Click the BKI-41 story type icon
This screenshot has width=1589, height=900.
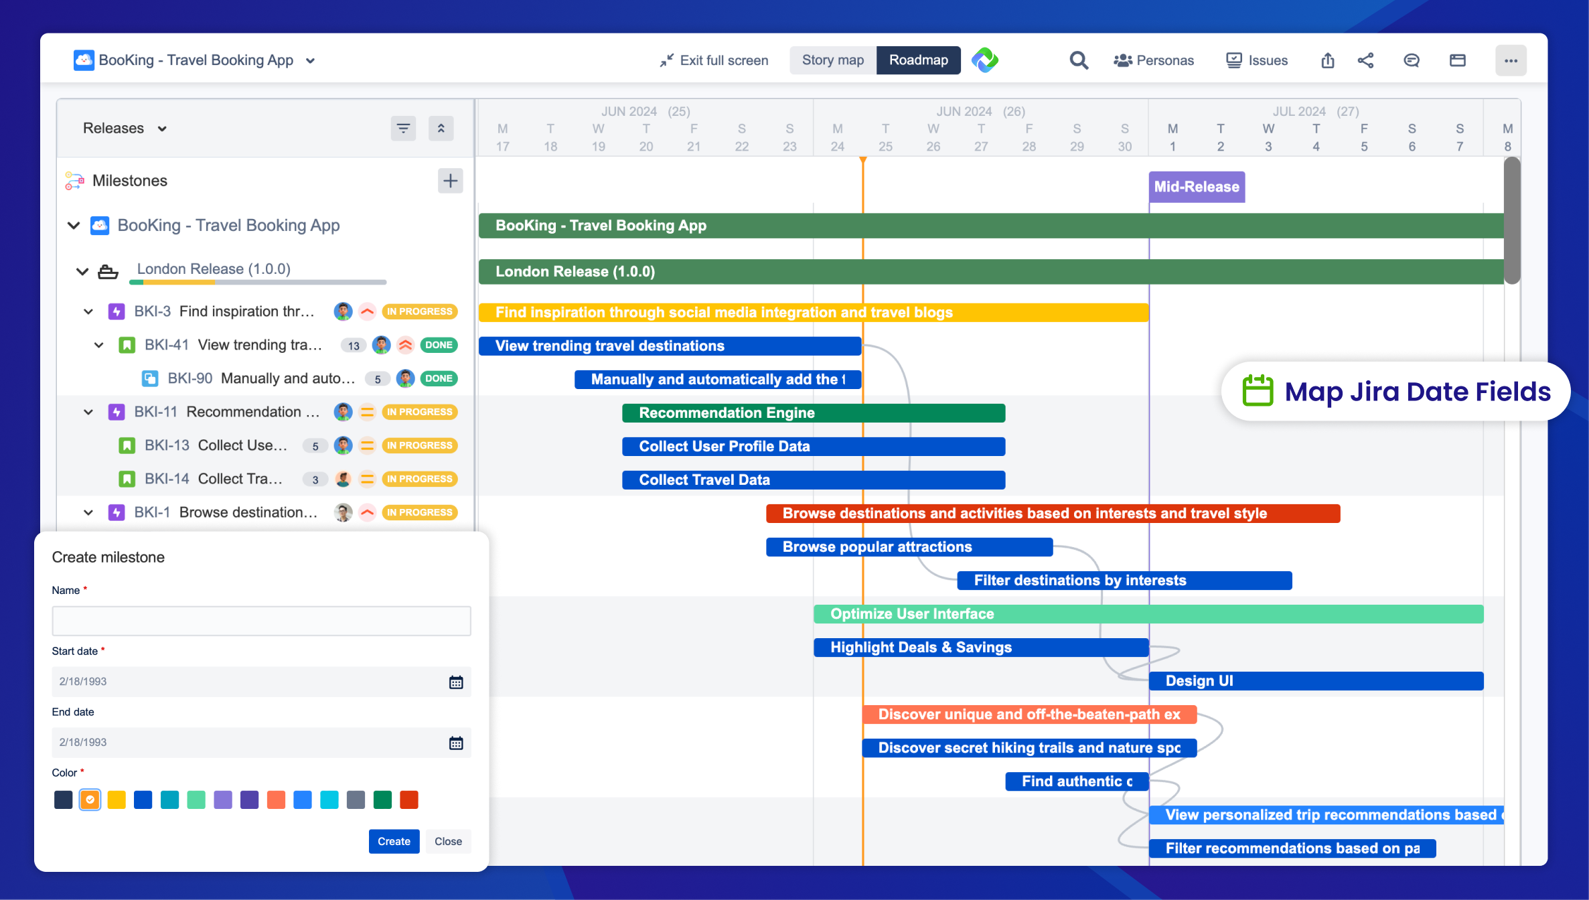point(127,345)
